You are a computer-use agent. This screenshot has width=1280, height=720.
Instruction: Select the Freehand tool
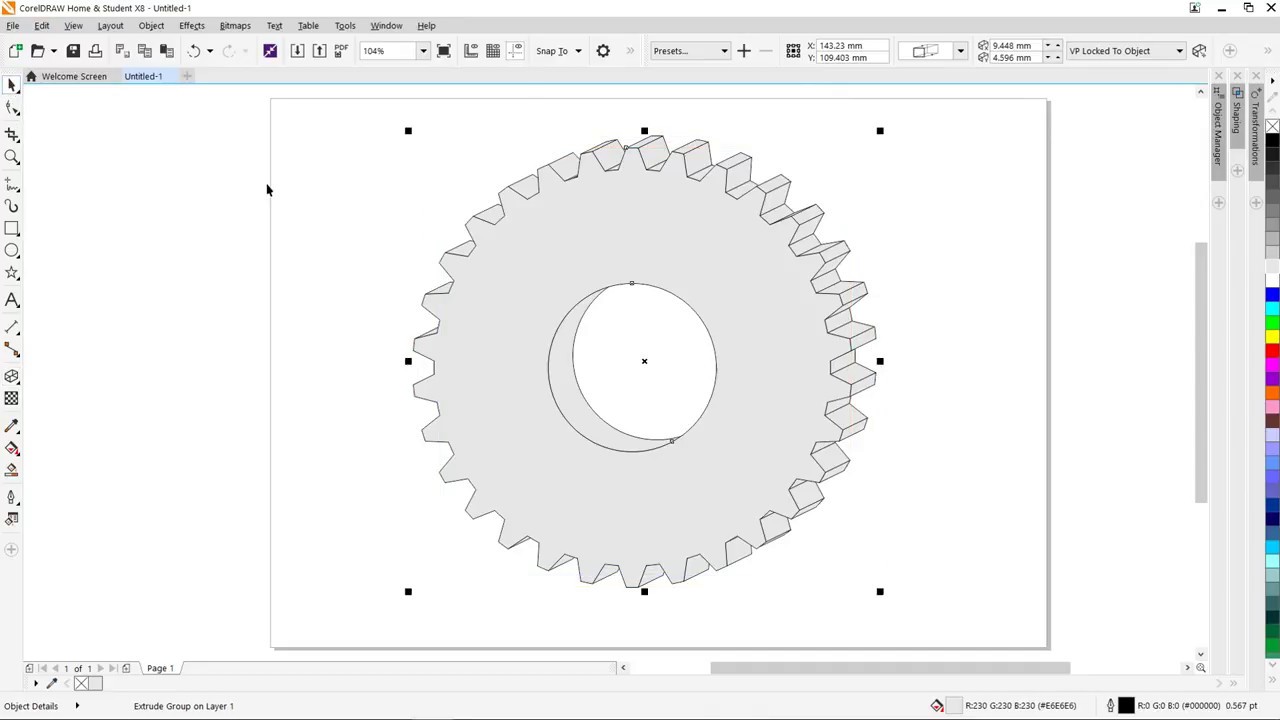12,184
